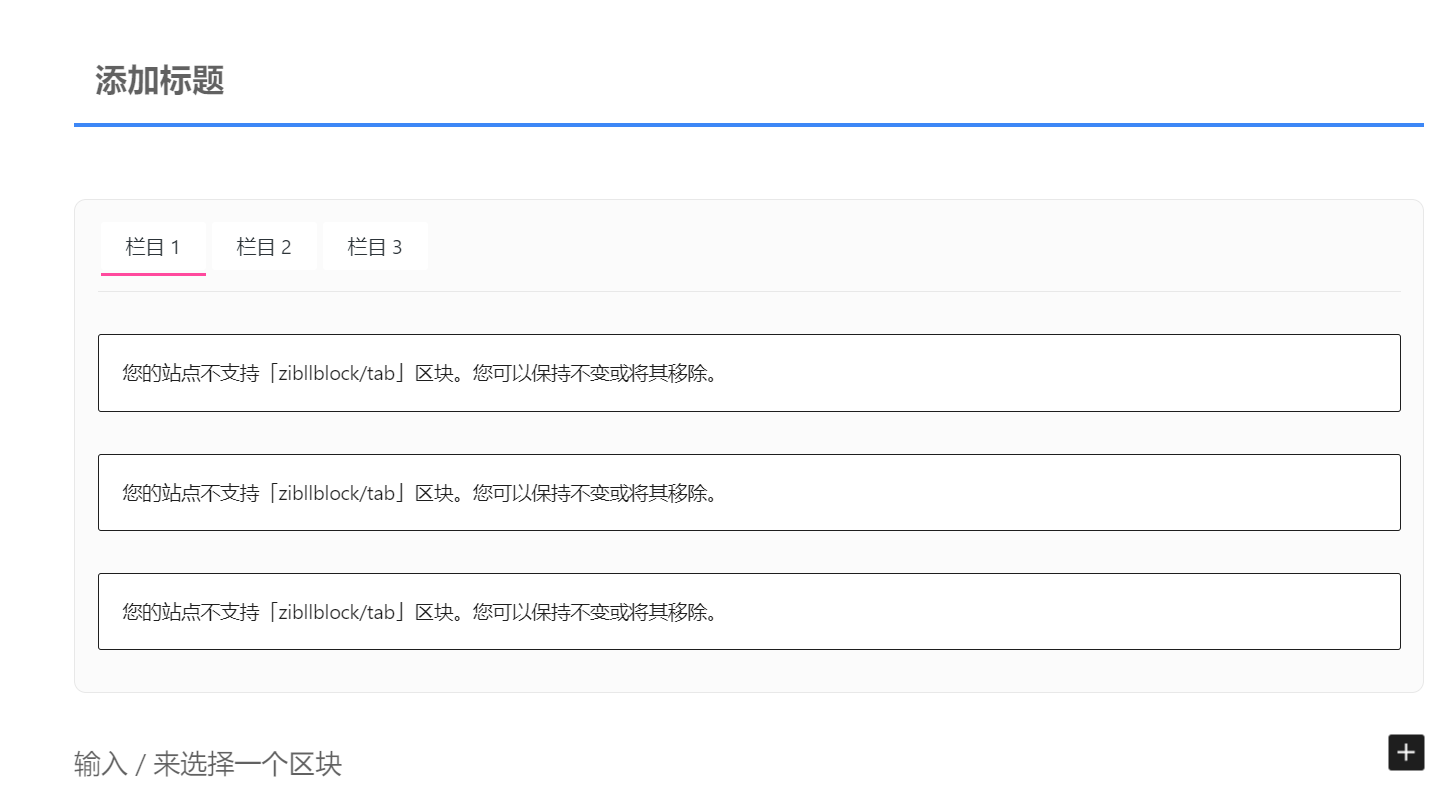Viewport: 1454px width, 792px height.
Task: Open the block picker via the black plus button
Action: (1405, 752)
